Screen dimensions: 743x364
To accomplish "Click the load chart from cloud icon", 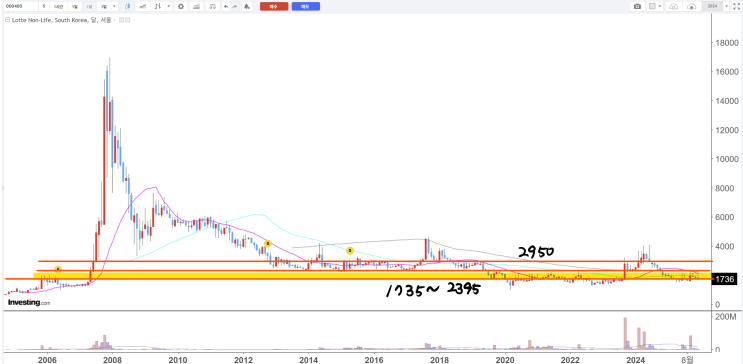I will click(x=673, y=6).
